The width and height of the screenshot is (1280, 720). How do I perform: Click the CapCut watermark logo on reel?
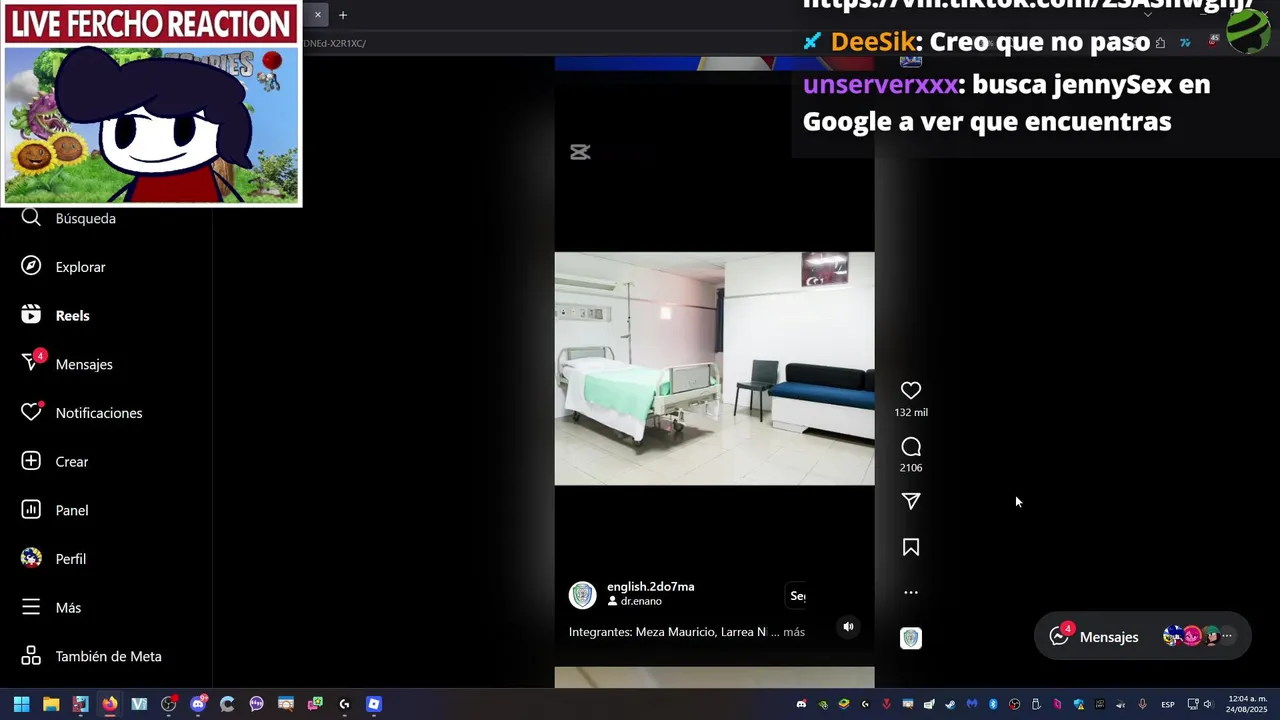click(x=580, y=152)
